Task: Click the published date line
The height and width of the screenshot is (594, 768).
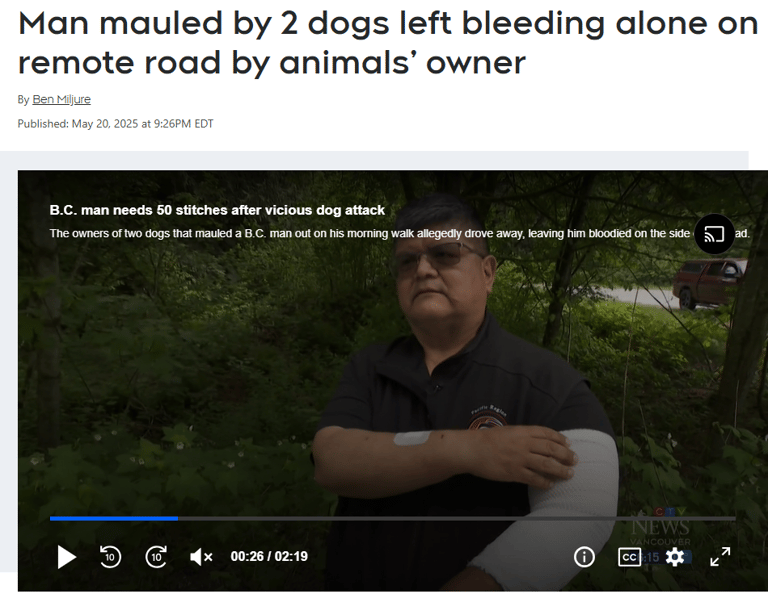Action: [x=116, y=124]
